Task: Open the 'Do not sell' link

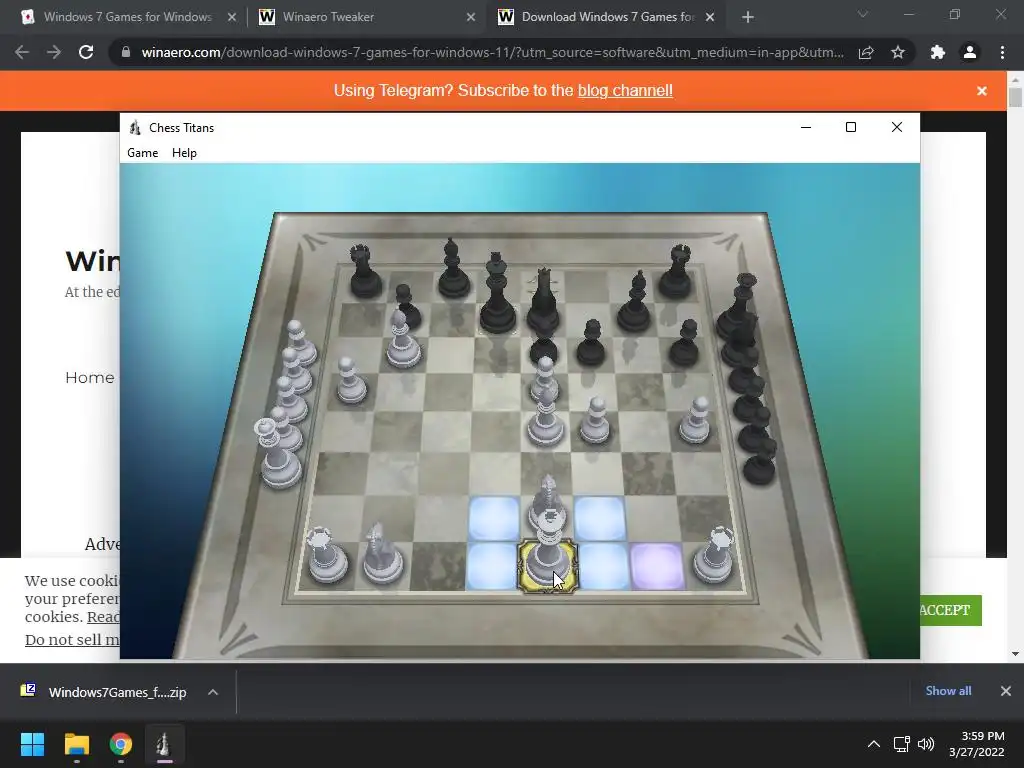Action: click(72, 640)
